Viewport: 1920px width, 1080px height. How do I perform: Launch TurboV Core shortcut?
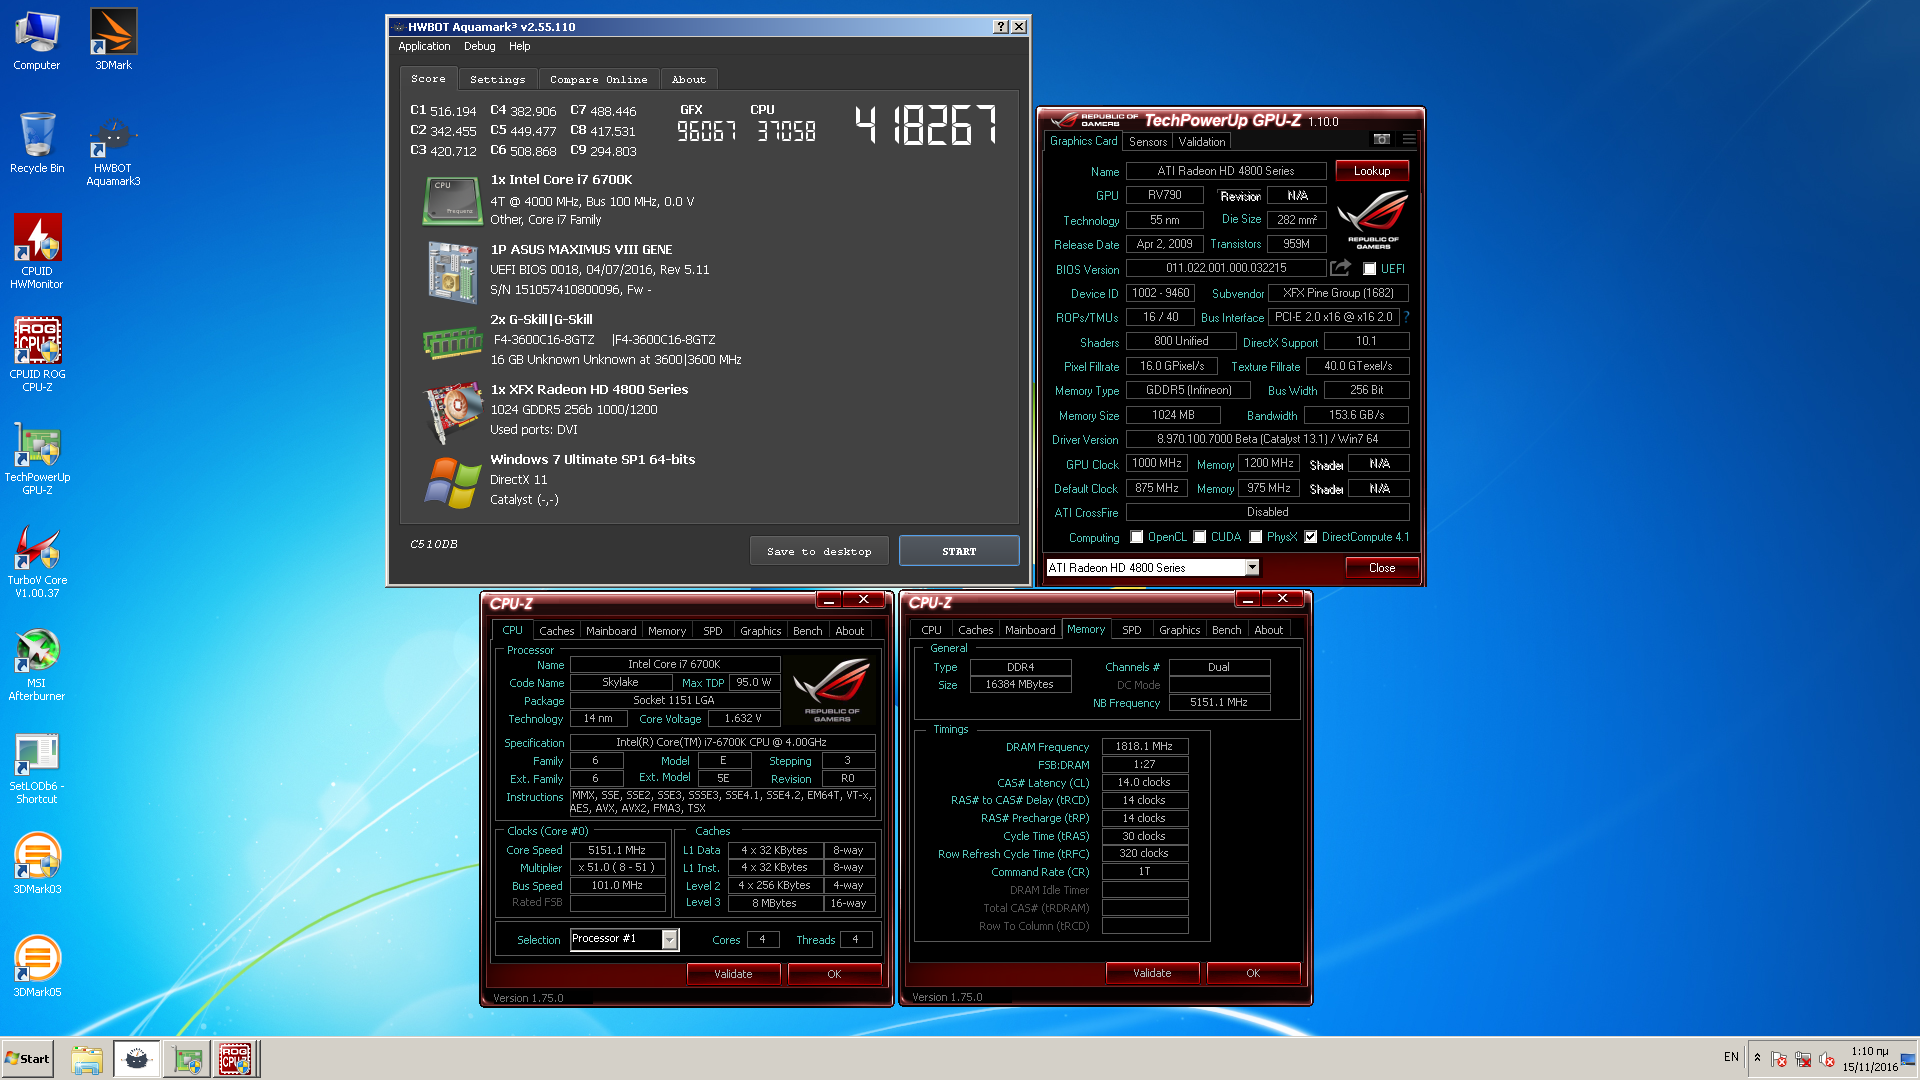tap(37, 561)
